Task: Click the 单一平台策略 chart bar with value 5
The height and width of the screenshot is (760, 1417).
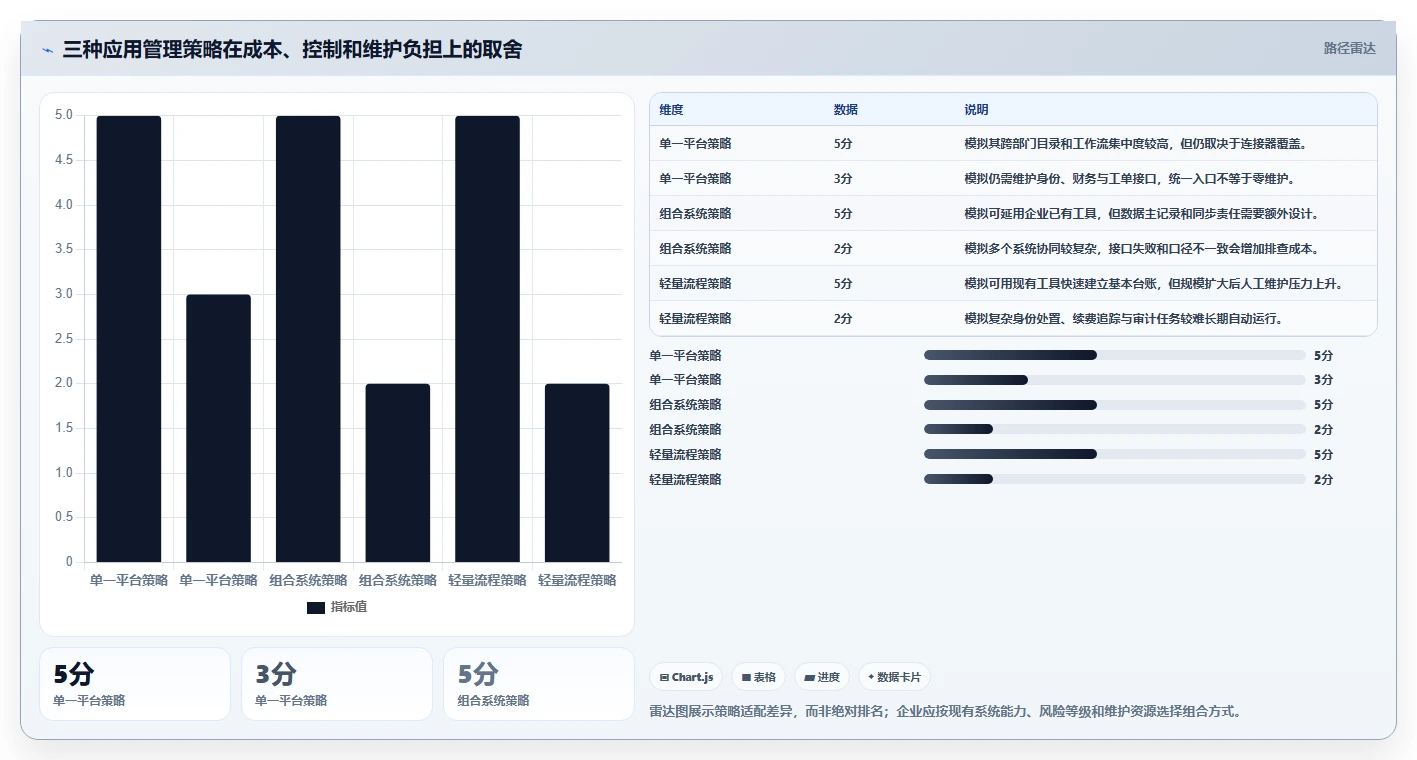Action: [x=129, y=339]
